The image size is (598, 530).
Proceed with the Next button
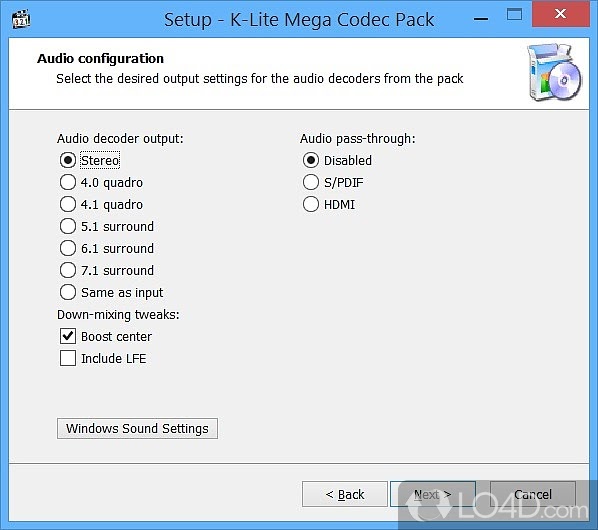point(433,494)
